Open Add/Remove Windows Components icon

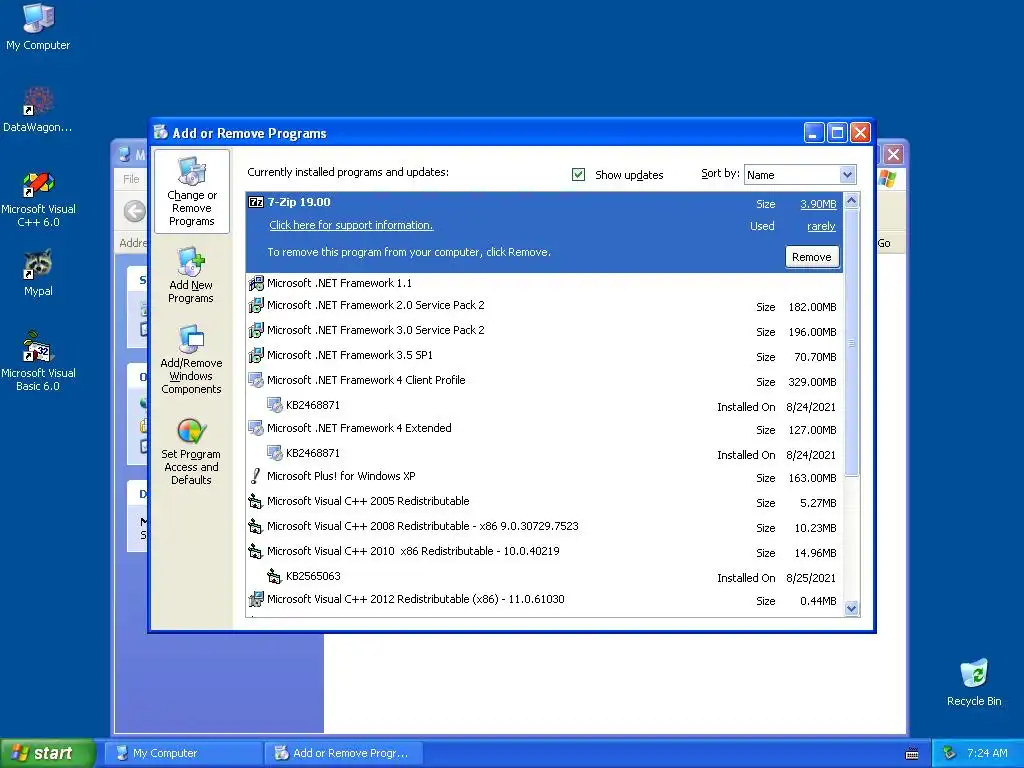(191, 340)
